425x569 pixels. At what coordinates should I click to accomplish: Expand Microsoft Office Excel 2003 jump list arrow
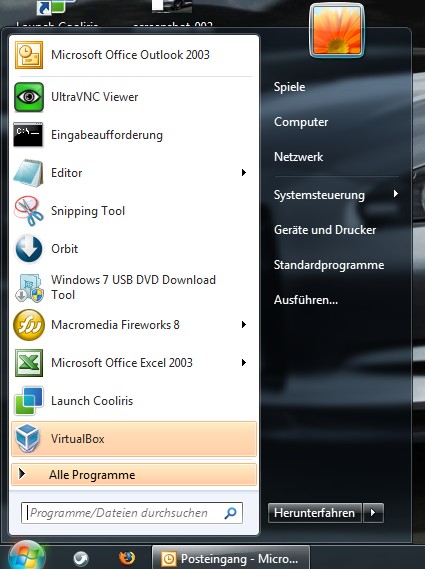coord(244,363)
